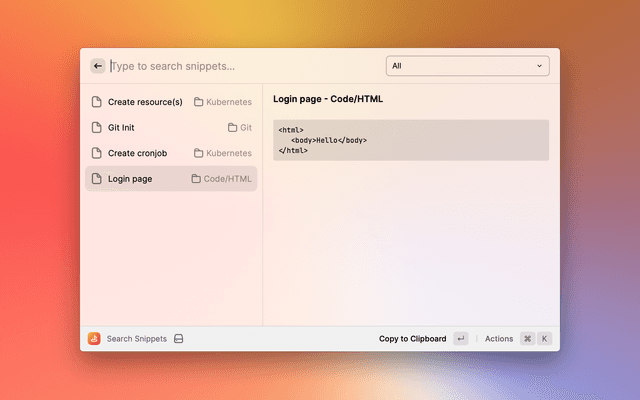
Task: Click the HTML code preview block
Action: point(410,140)
